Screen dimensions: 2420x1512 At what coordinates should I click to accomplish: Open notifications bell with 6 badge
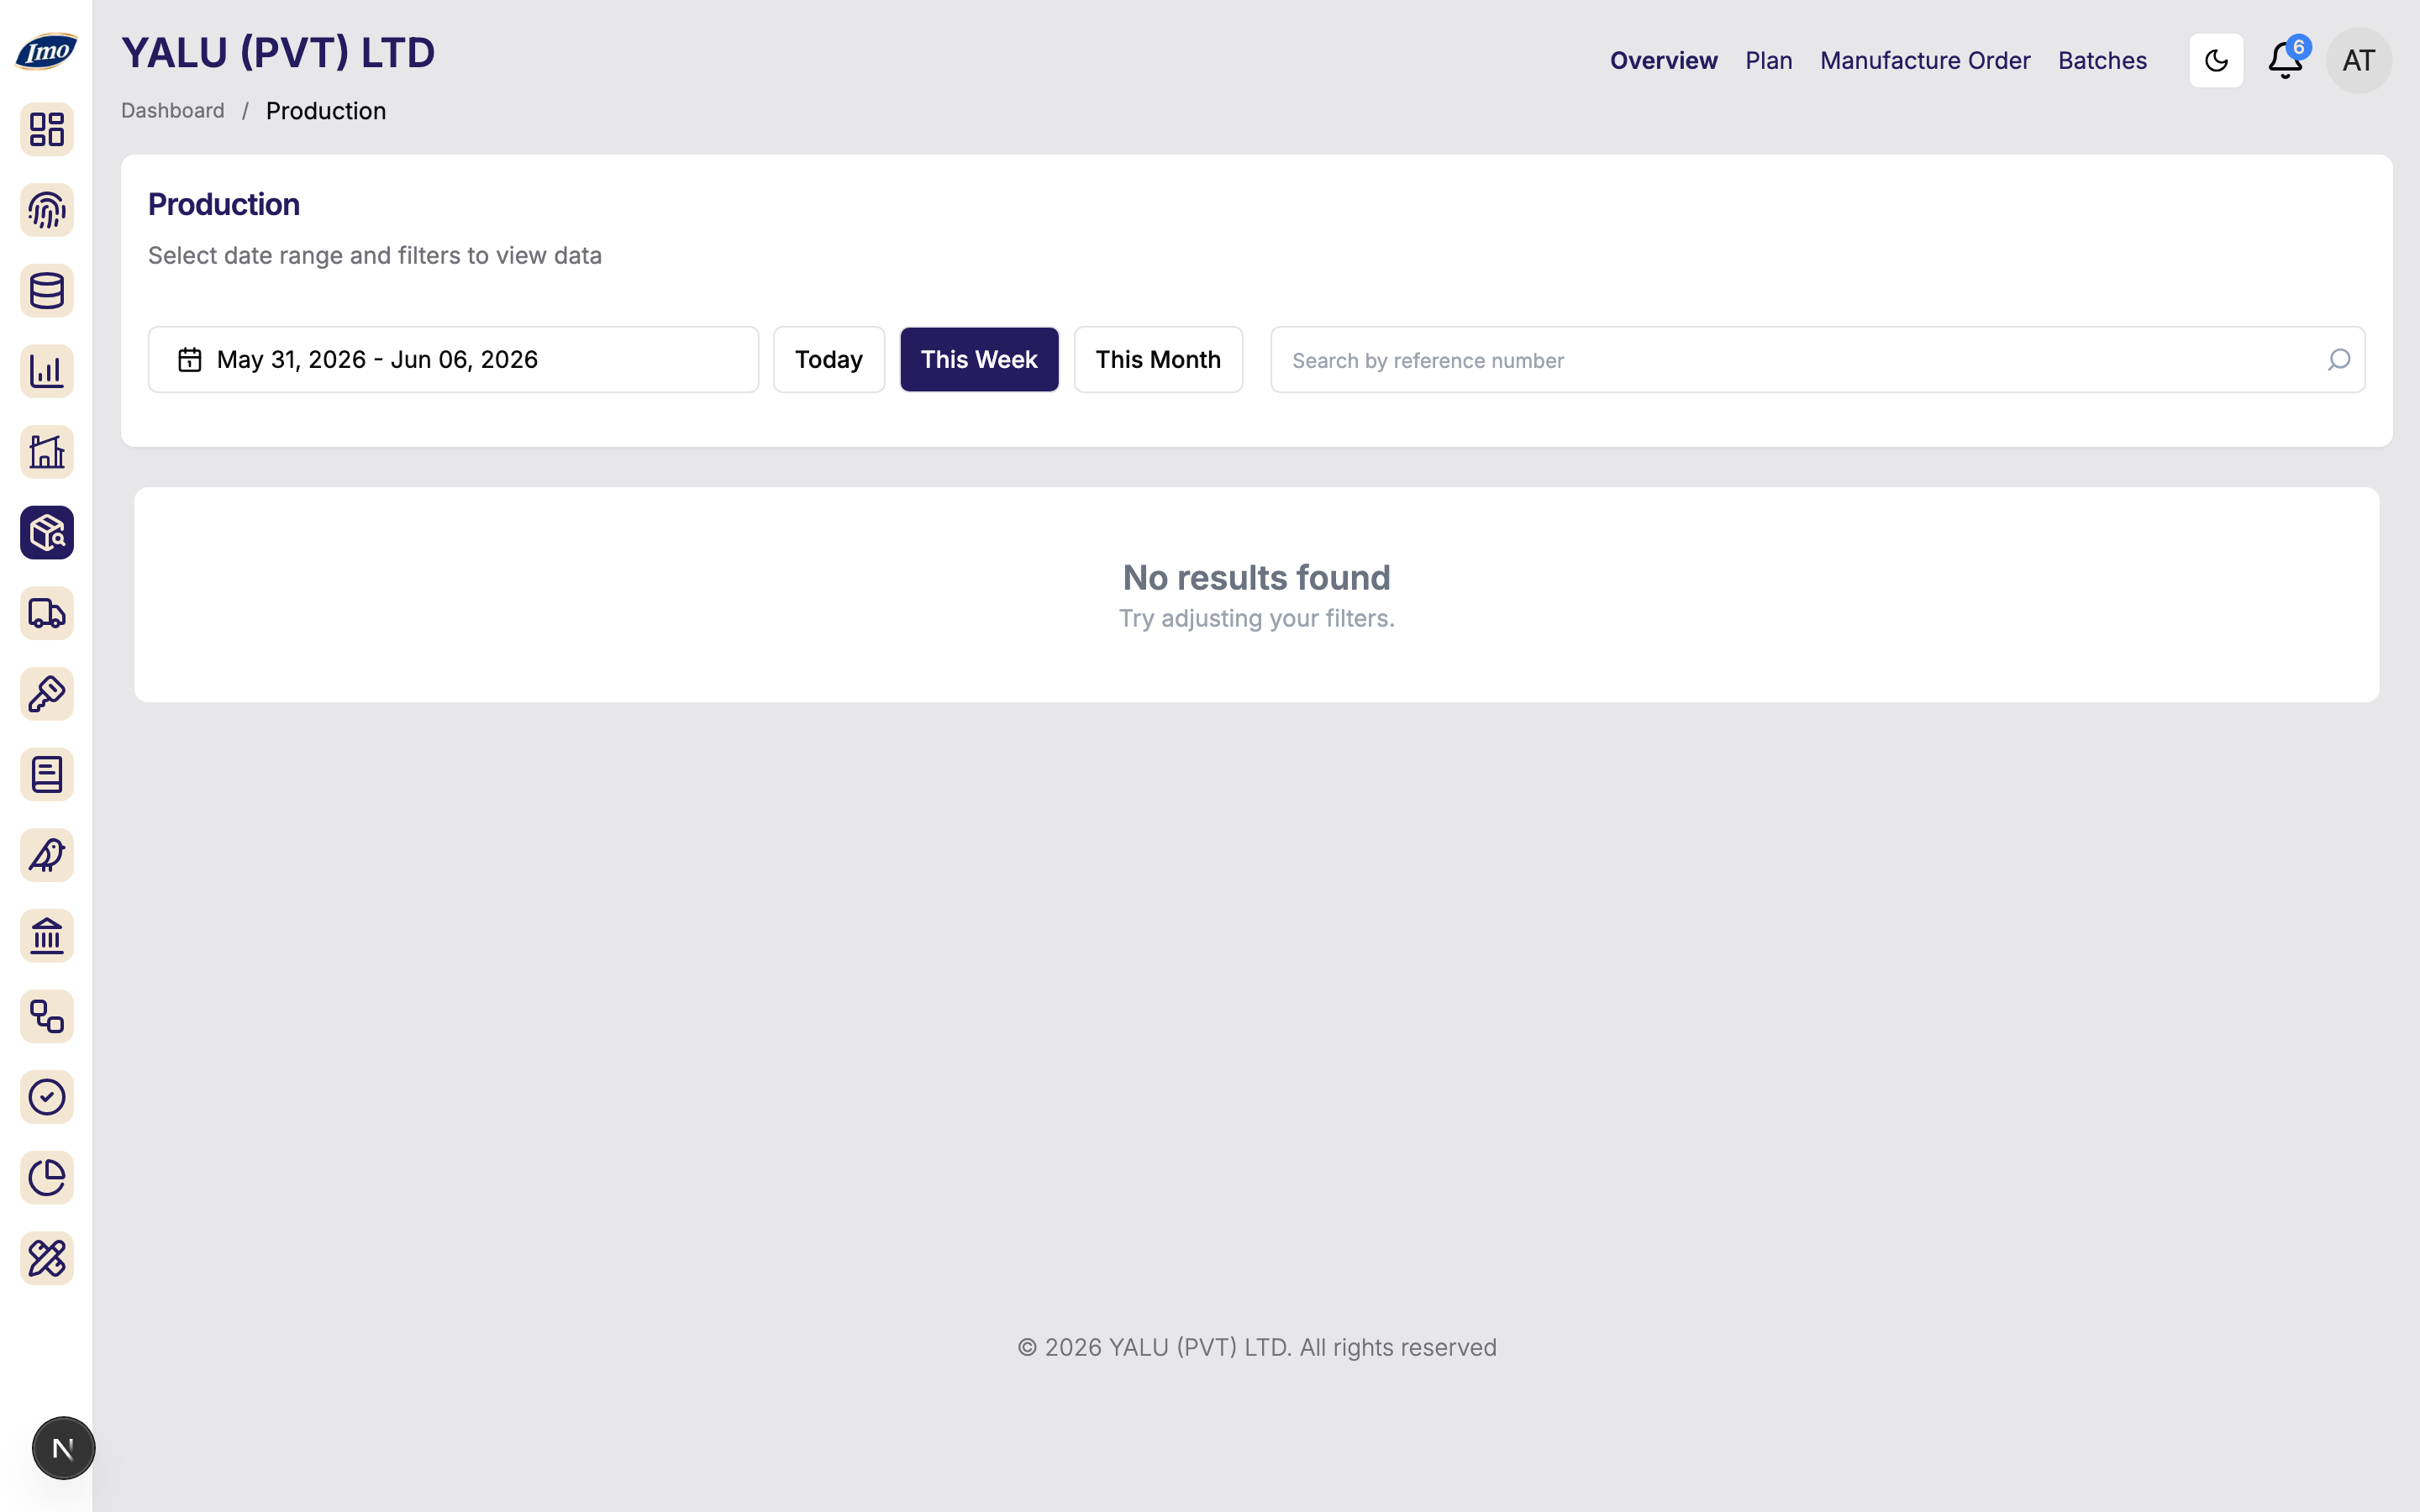tap(2286, 60)
